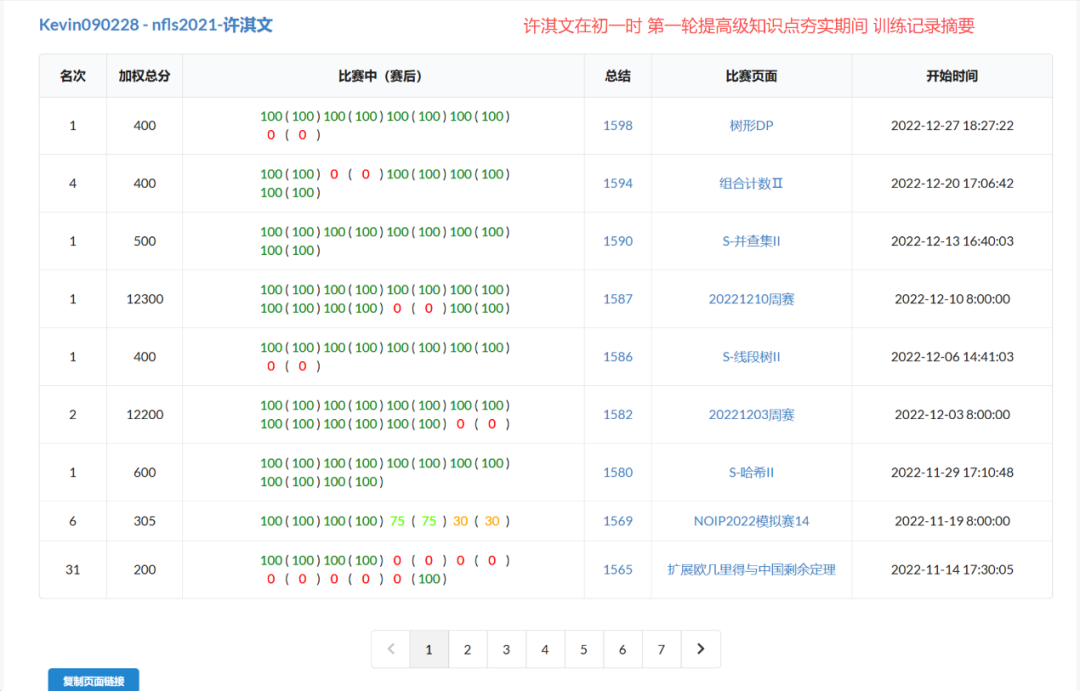
Task: Open the 树形DP contest page
Action: 751,126
